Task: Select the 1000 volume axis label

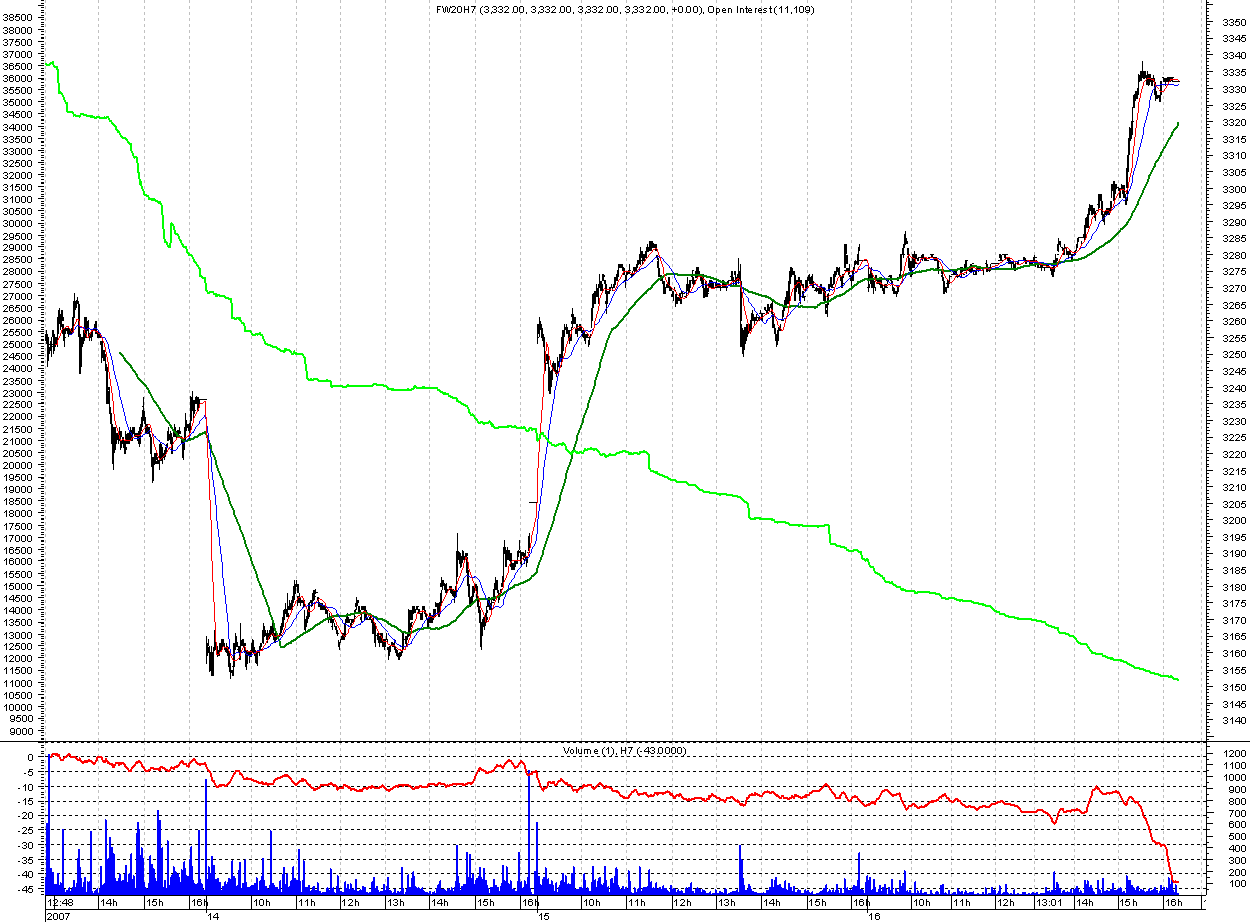Action: tap(1233, 777)
